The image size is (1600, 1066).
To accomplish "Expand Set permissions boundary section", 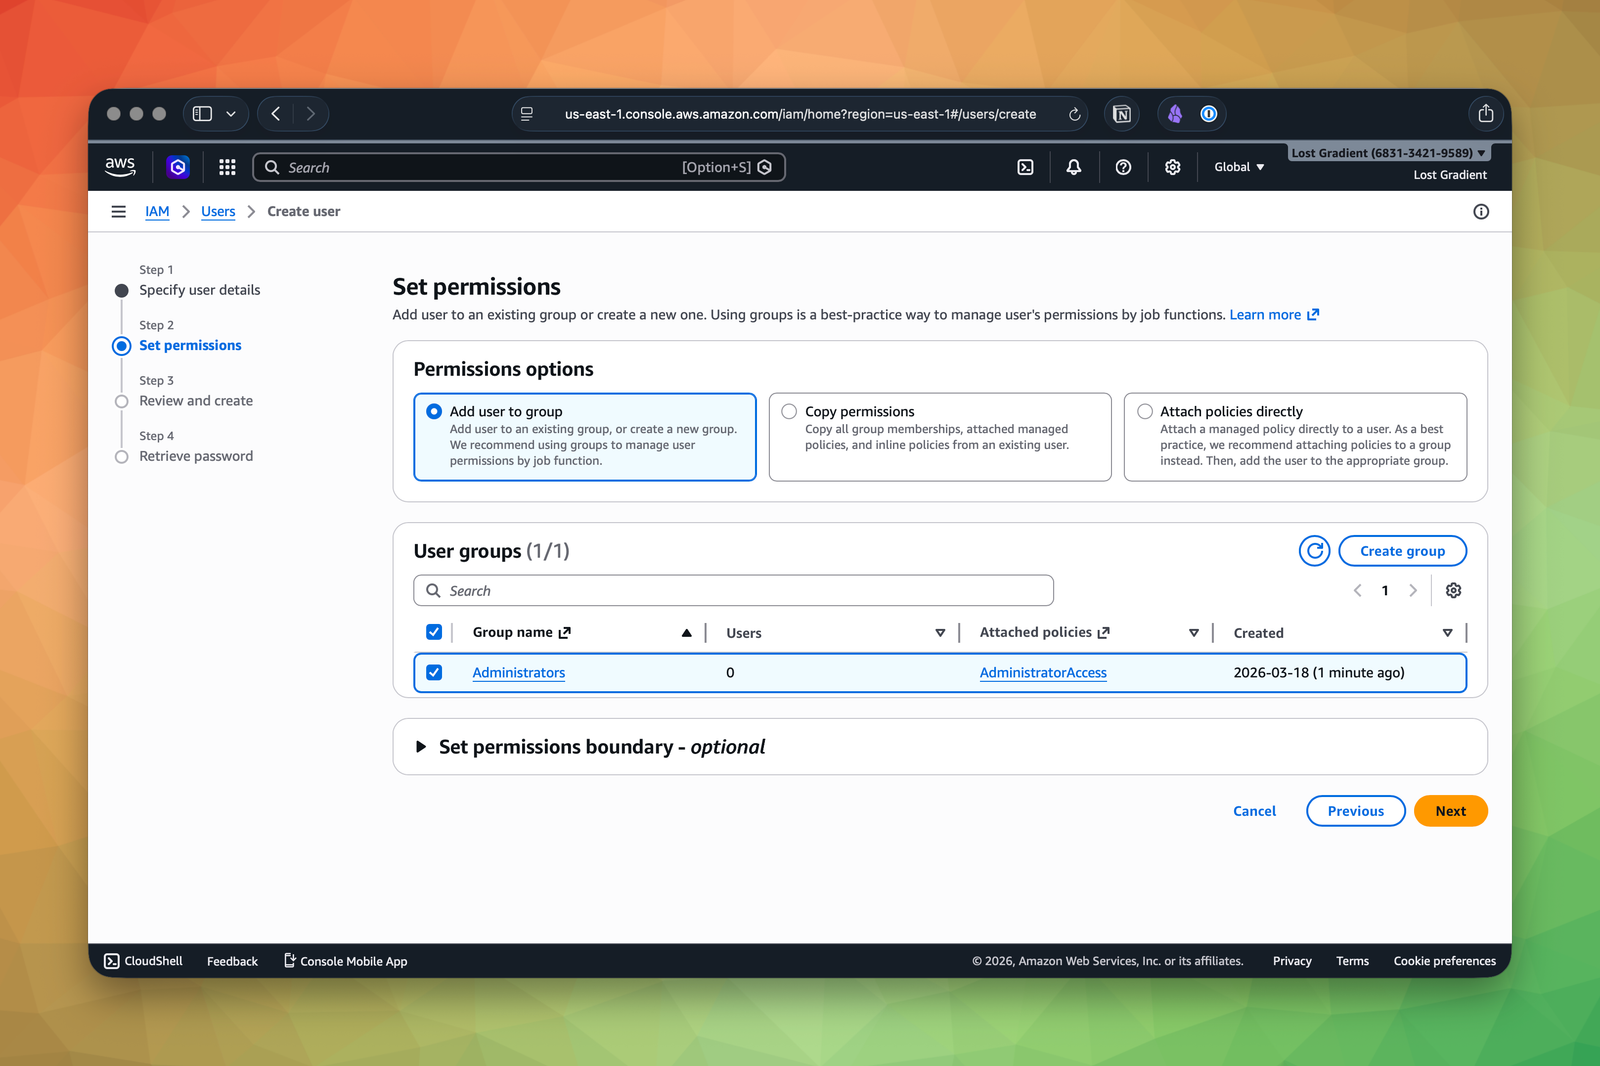I will 421,746.
